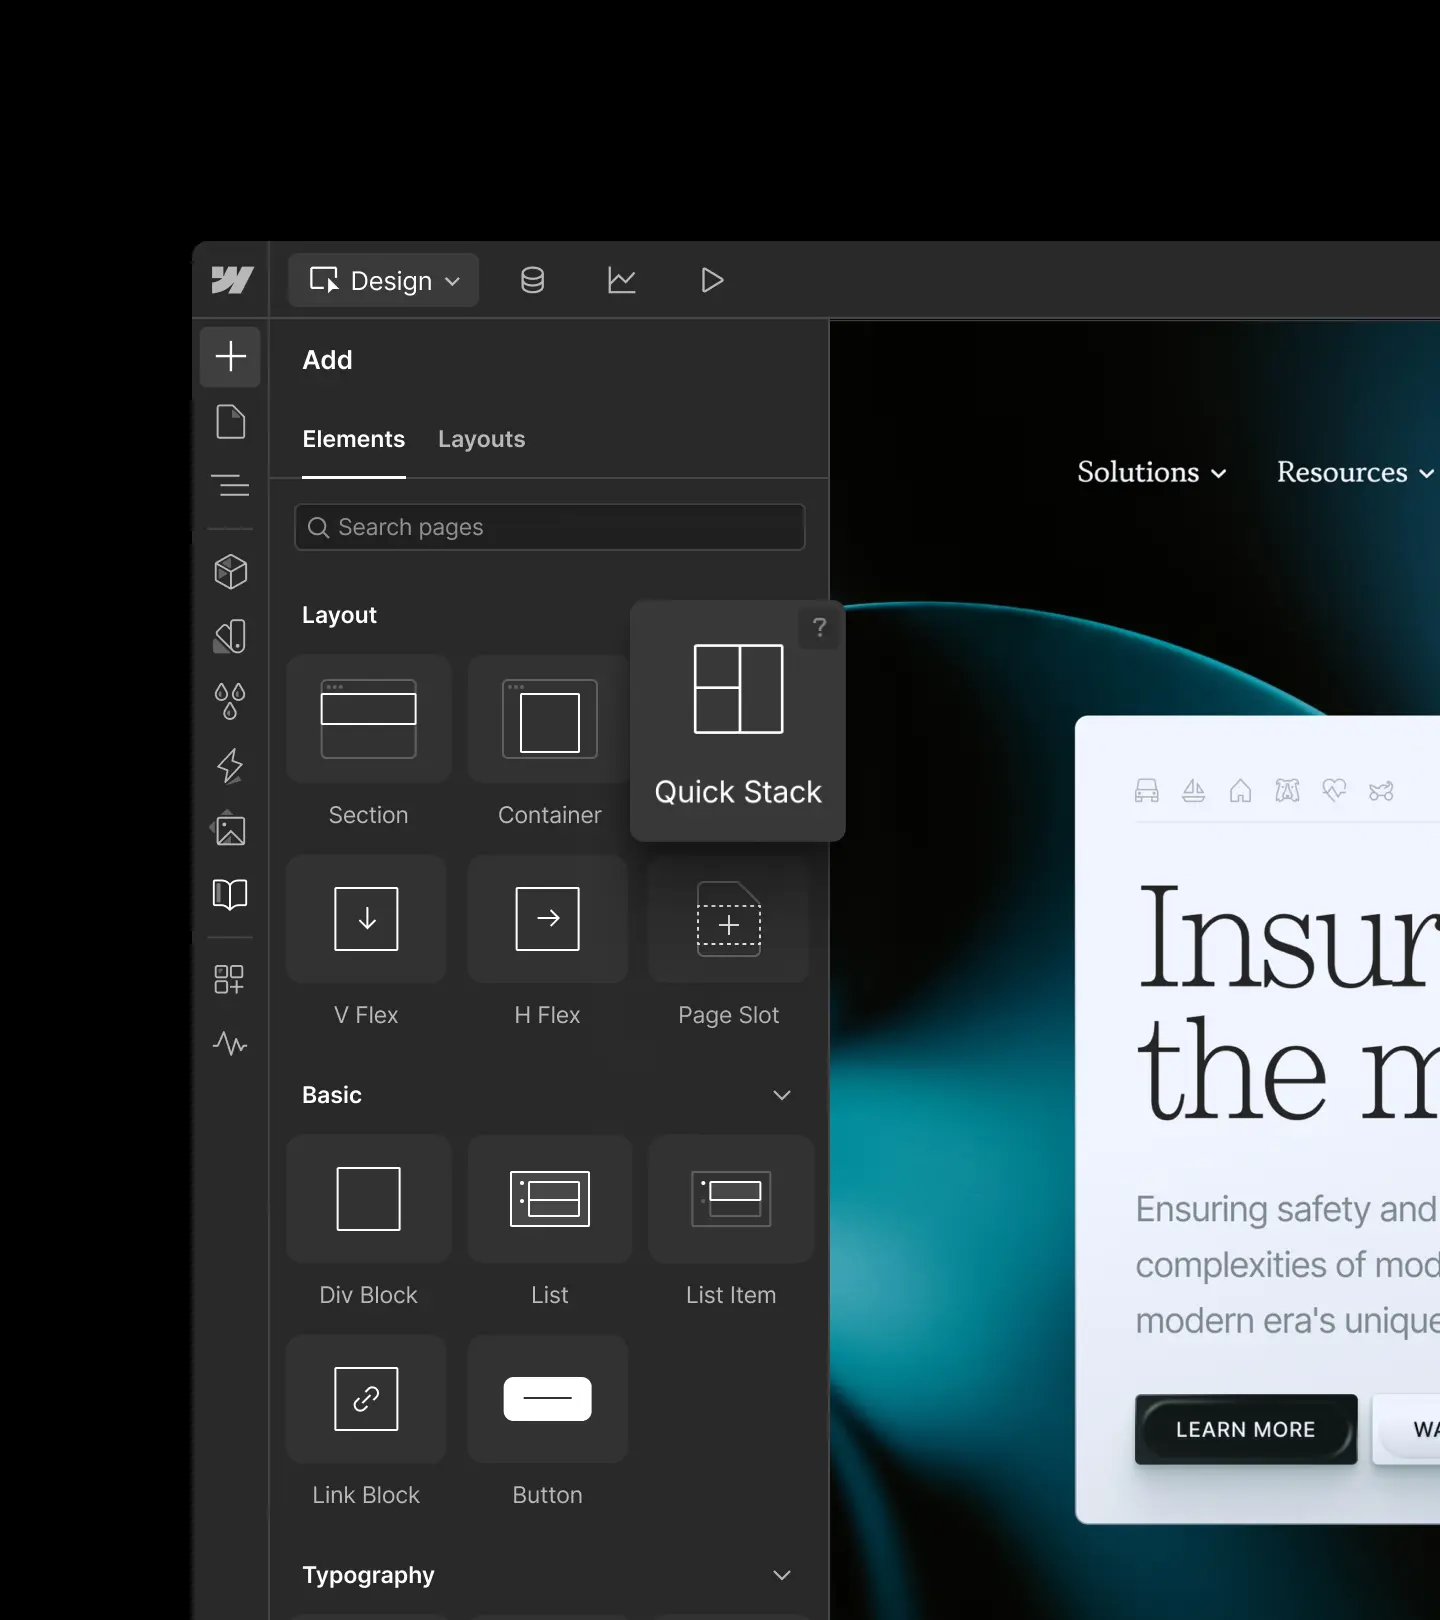Collapse the Typography section
This screenshot has width=1440, height=1620.
(x=782, y=1575)
